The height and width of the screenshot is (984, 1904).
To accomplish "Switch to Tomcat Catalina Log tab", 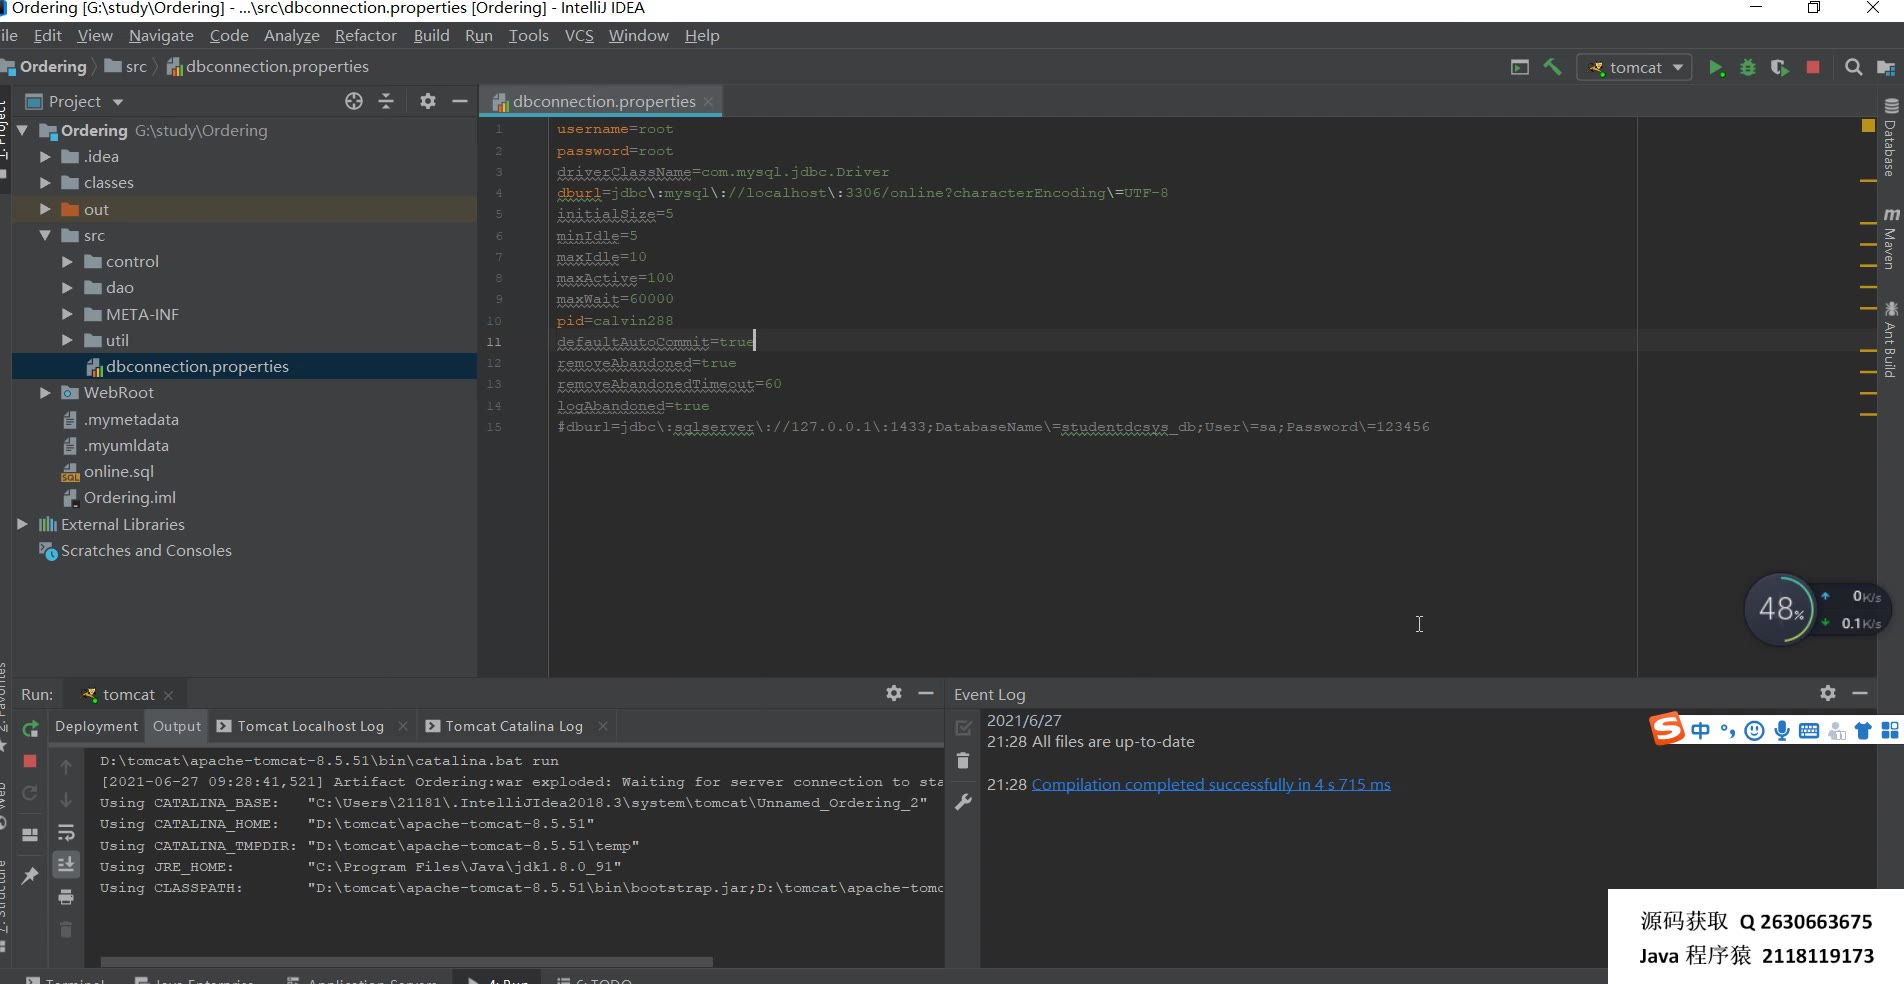I will click(x=514, y=726).
